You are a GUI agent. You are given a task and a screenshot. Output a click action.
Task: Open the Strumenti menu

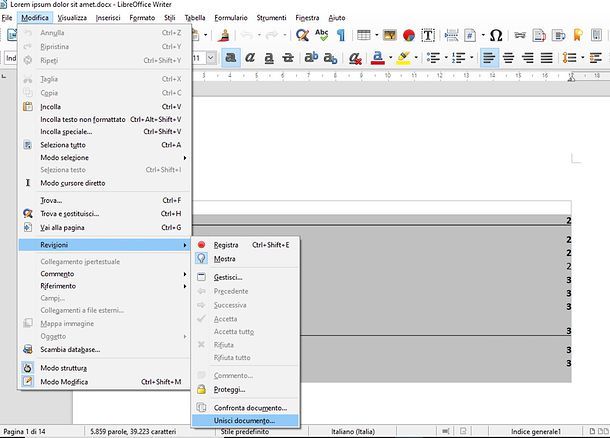click(271, 18)
